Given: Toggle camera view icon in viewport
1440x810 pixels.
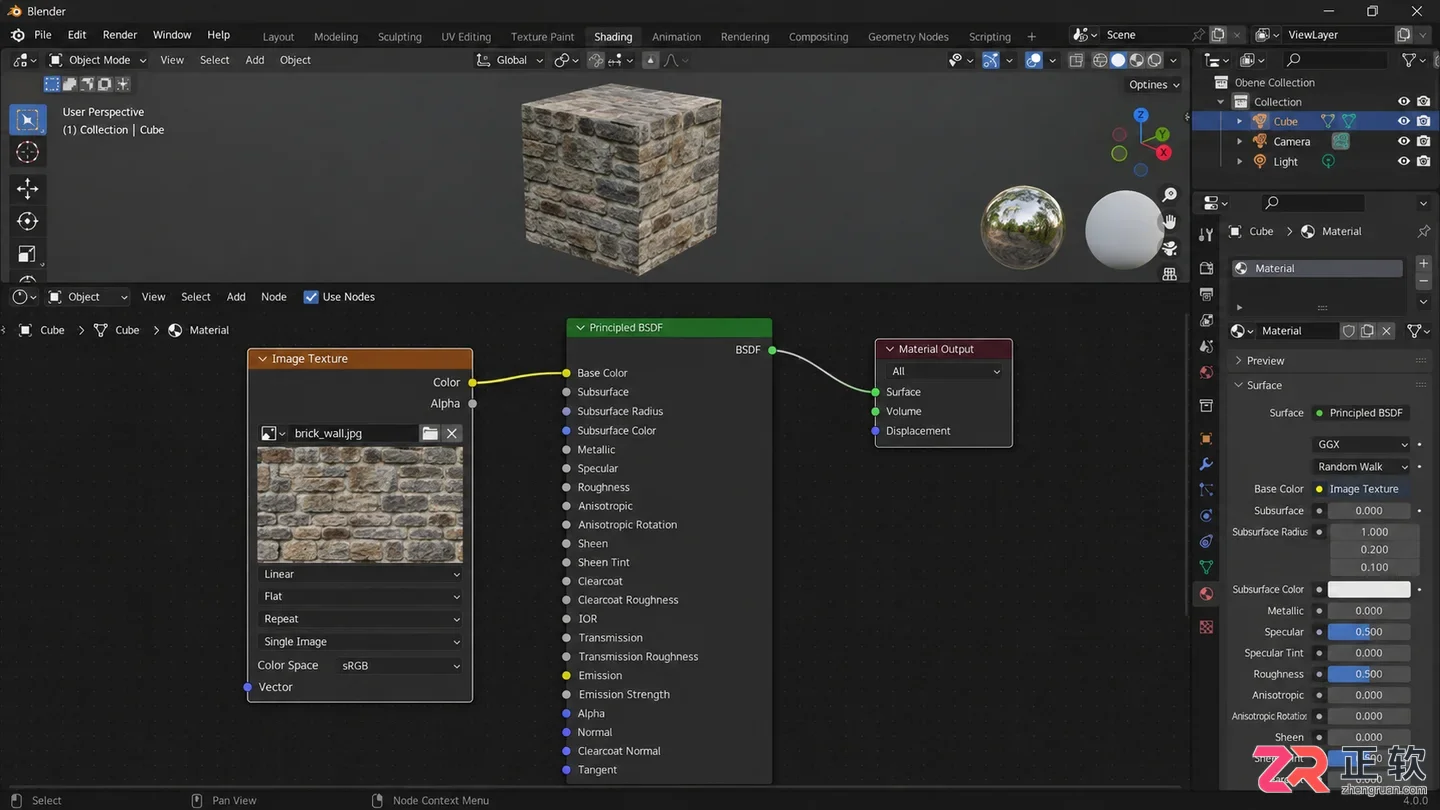Looking at the screenshot, I should 1169,248.
